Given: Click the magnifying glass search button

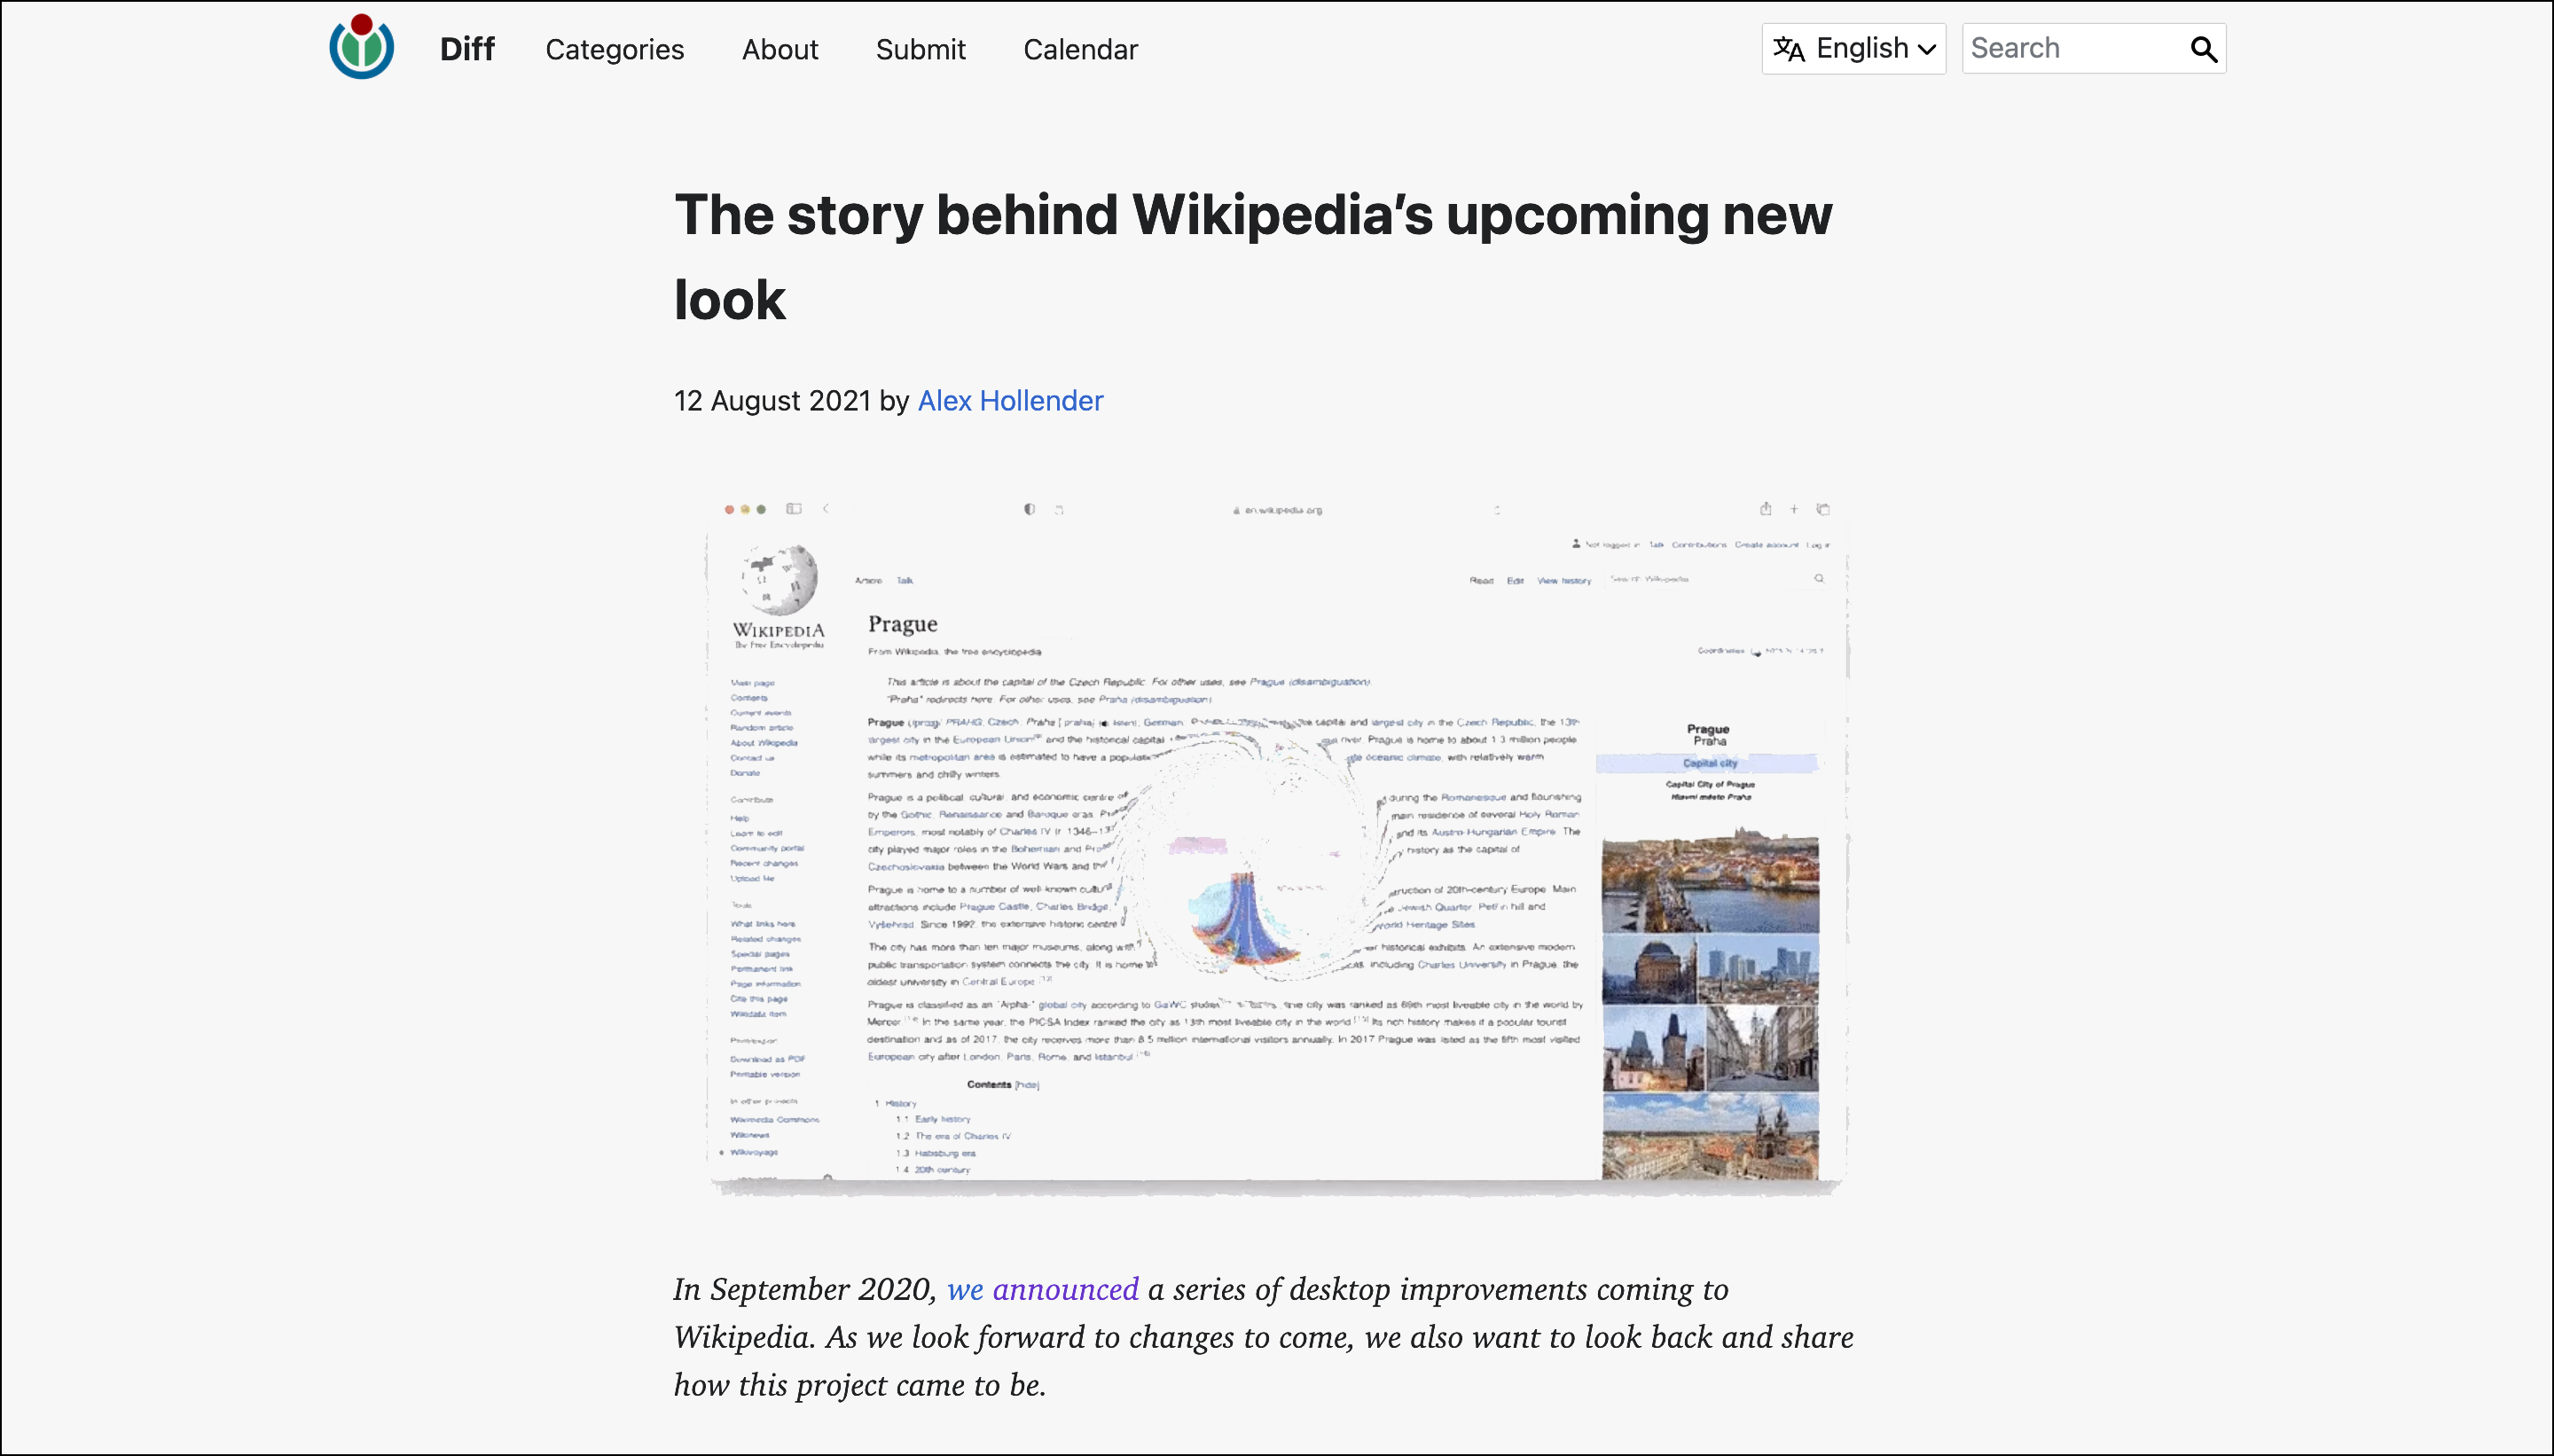Looking at the screenshot, I should coord(2204,49).
